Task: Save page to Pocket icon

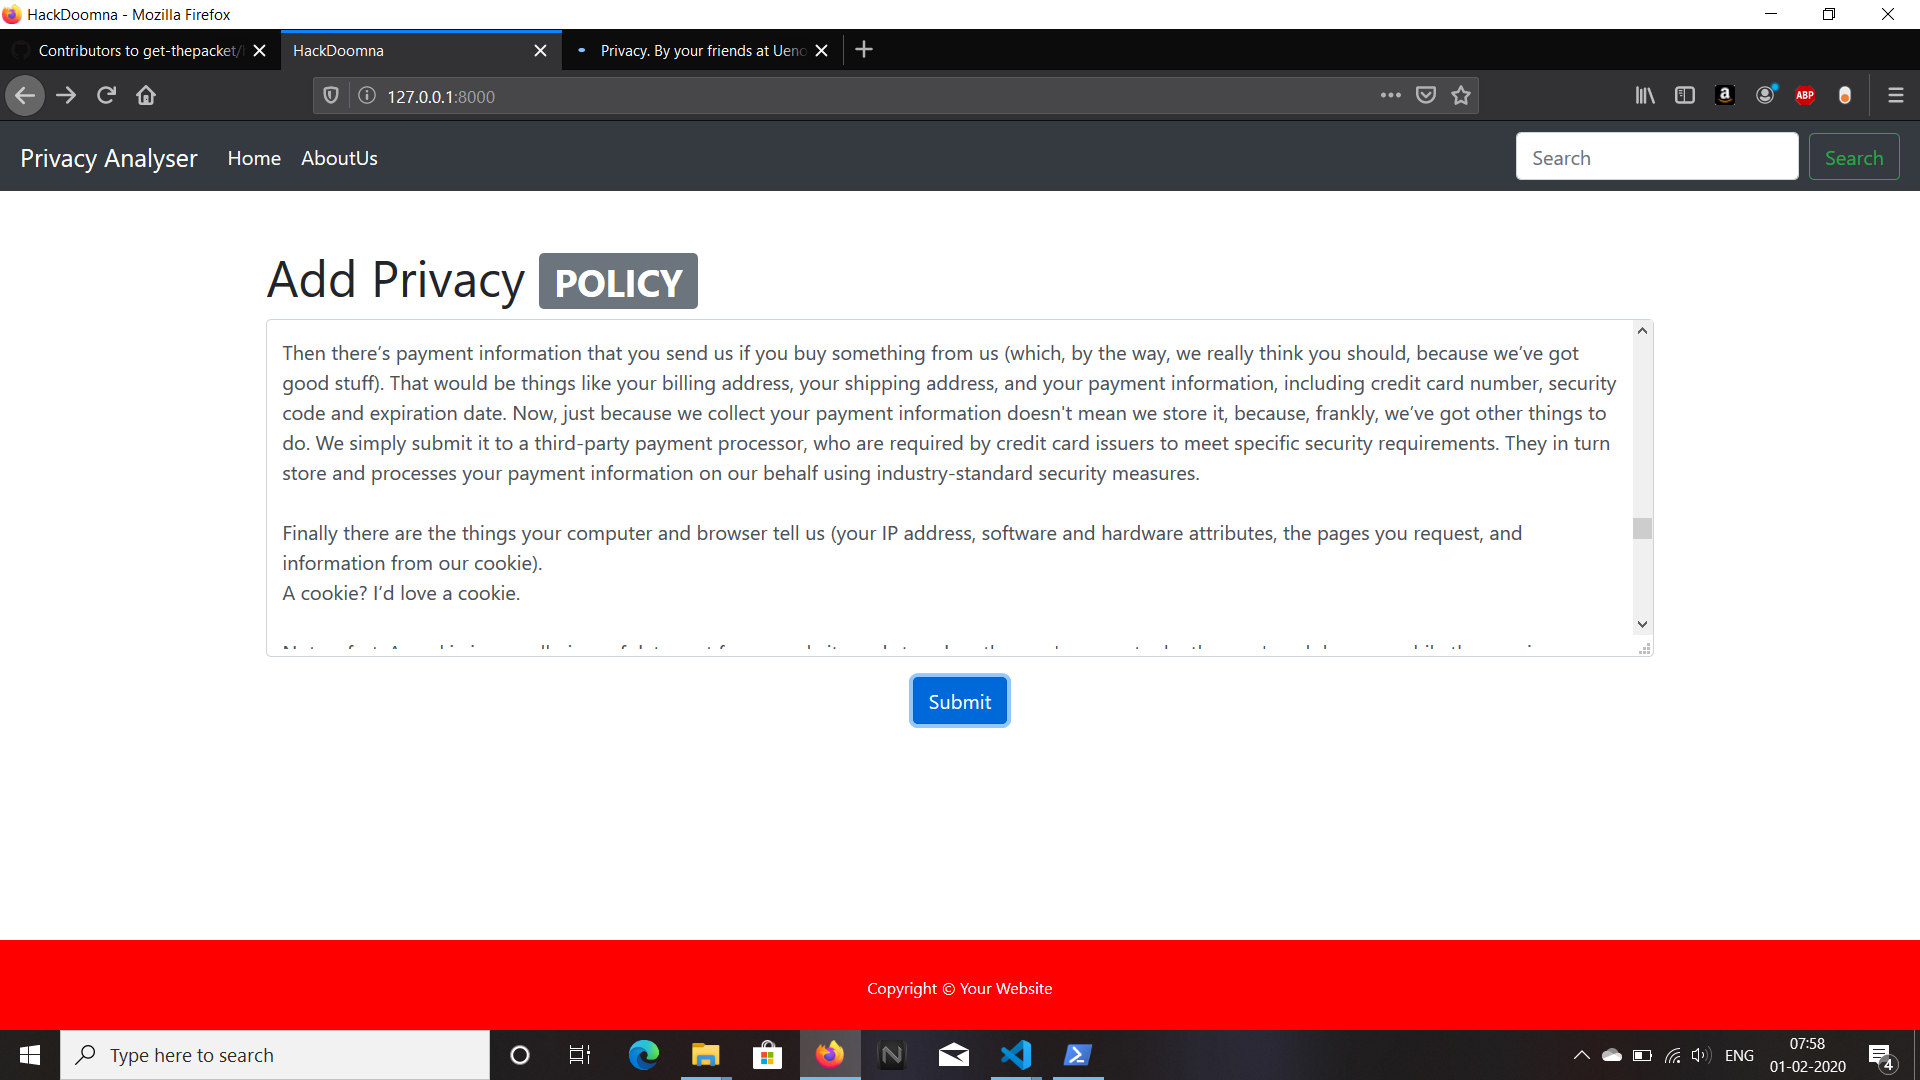Action: click(x=1426, y=96)
